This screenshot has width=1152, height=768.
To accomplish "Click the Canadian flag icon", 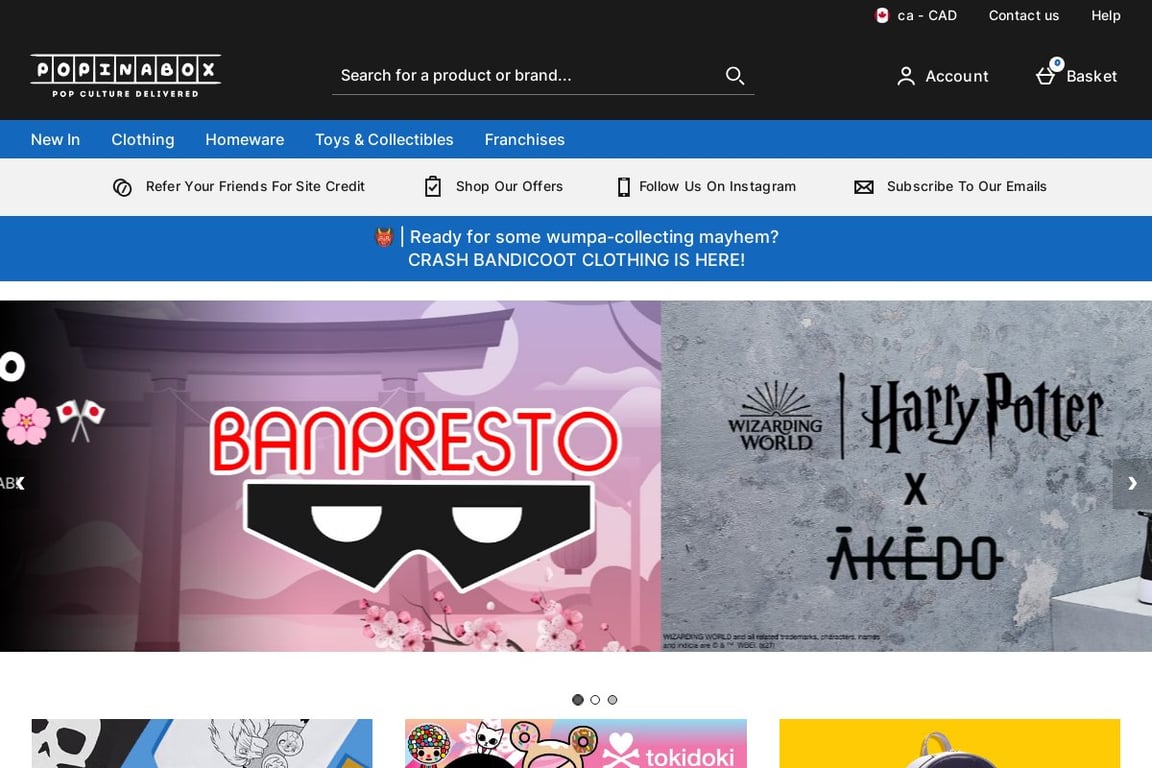I will click(882, 15).
